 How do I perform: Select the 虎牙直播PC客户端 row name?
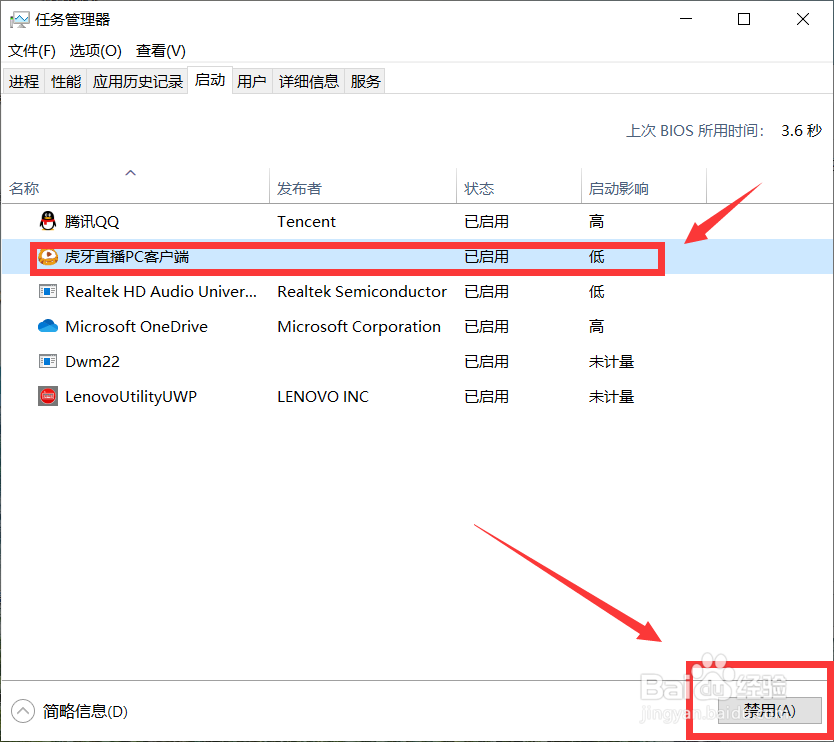(127, 257)
